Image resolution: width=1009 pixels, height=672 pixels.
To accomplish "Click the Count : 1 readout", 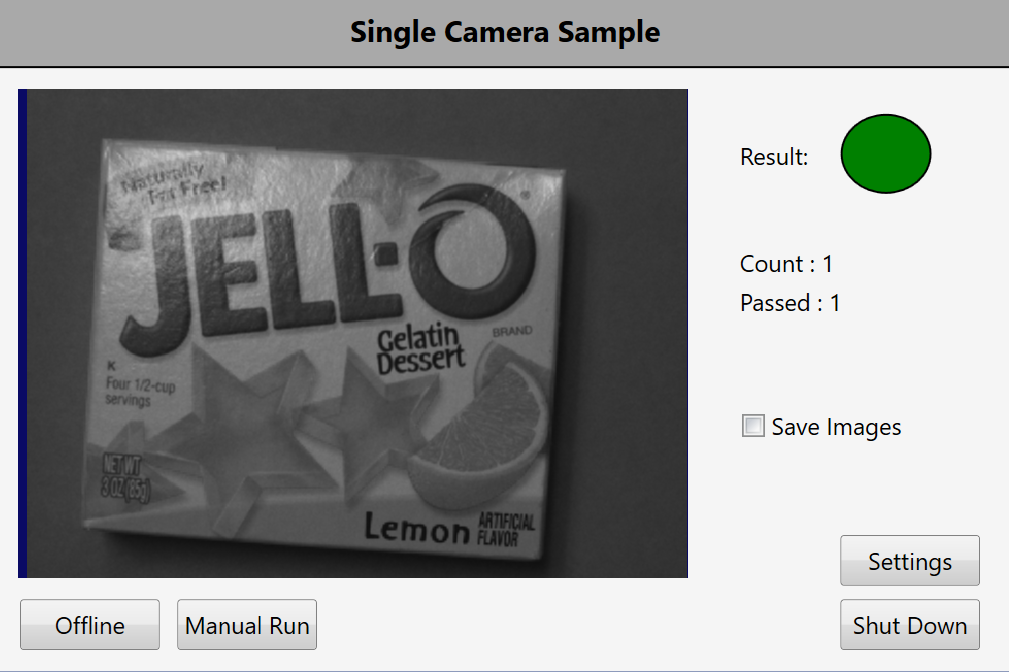I will (786, 264).
